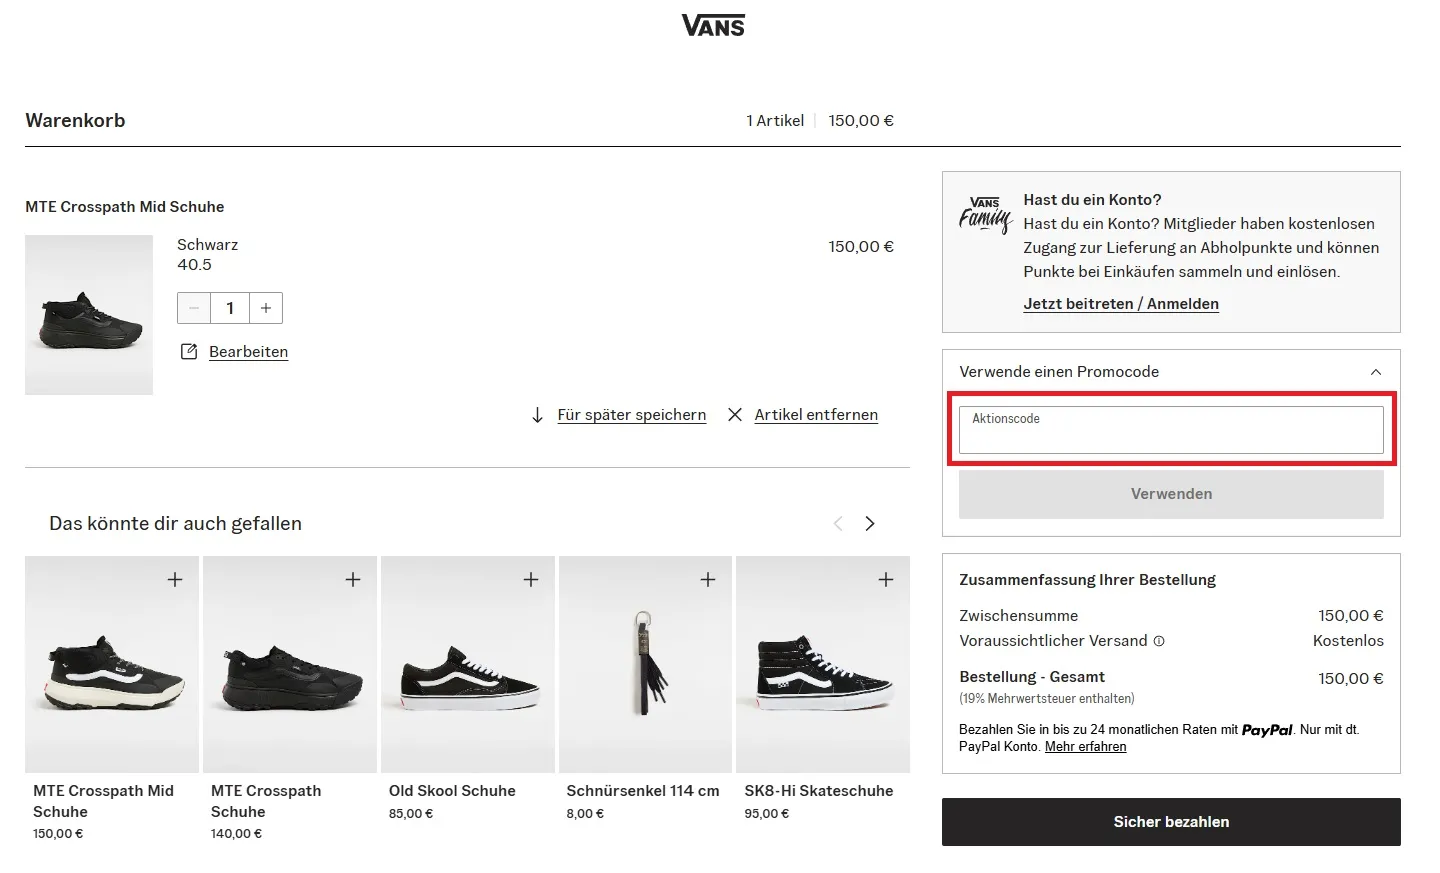The height and width of the screenshot is (873, 1440).
Task: Open the Mehr erfahren PayPal link
Action: click(1085, 746)
